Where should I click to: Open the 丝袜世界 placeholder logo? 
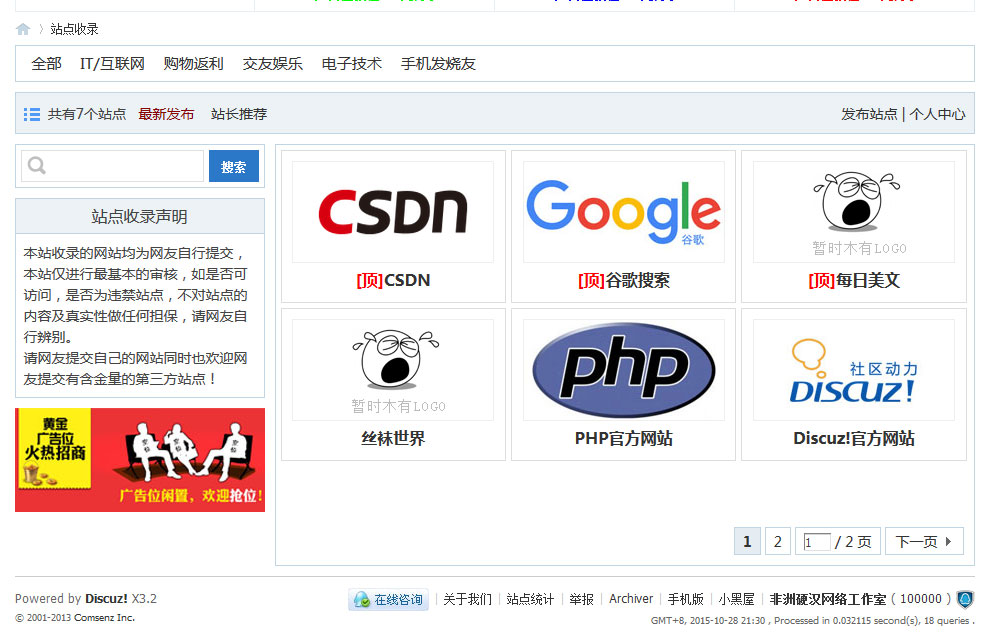pos(392,370)
